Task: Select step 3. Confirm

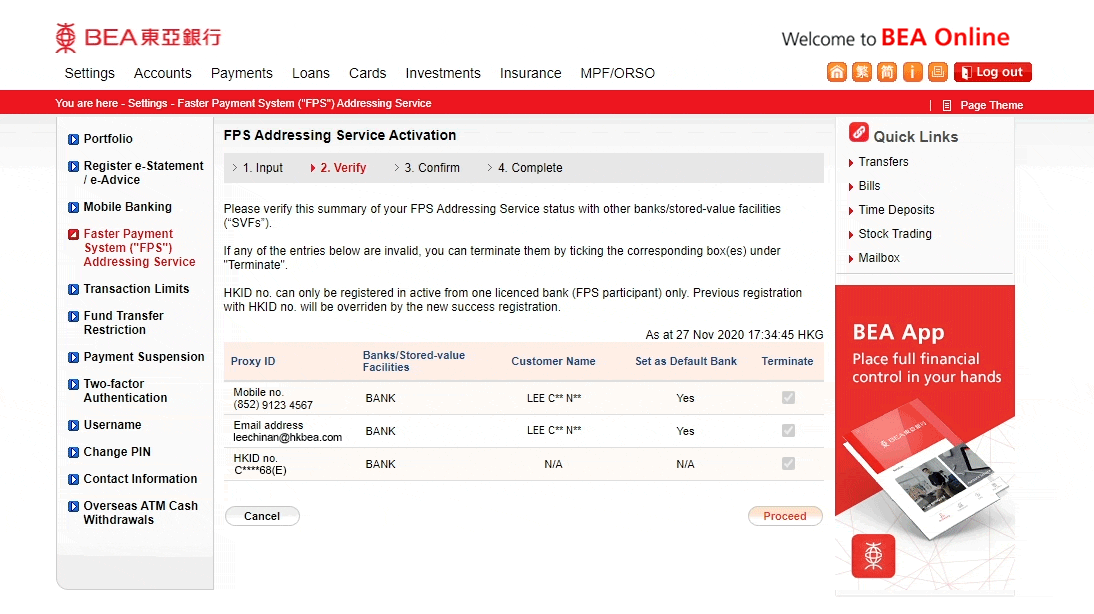Action: click(432, 168)
